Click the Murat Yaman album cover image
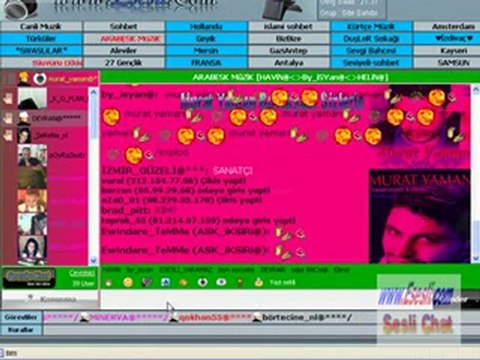 coord(420,216)
